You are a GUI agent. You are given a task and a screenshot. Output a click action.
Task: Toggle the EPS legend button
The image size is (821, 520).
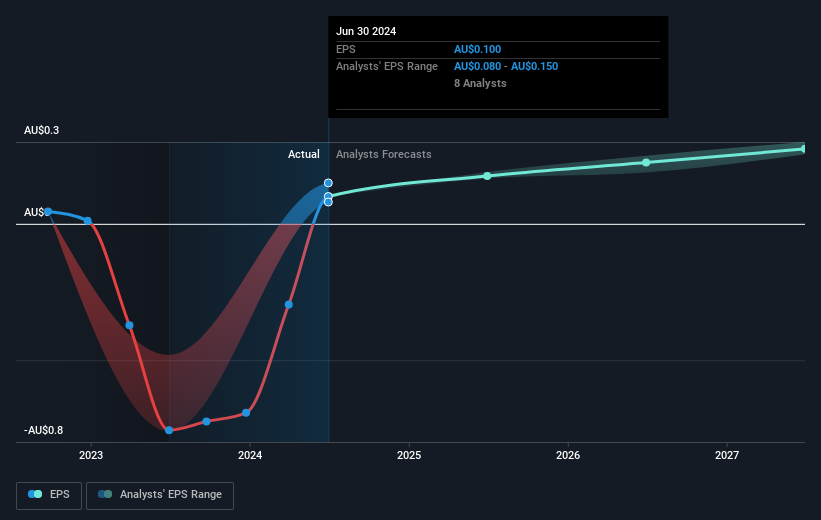tap(49, 495)
